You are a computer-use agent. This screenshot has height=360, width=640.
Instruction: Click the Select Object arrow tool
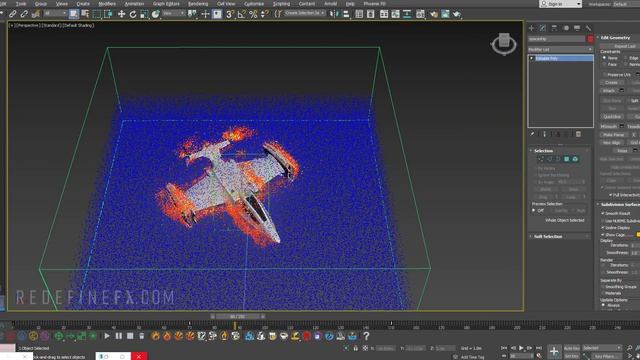(x=74, y=14)
